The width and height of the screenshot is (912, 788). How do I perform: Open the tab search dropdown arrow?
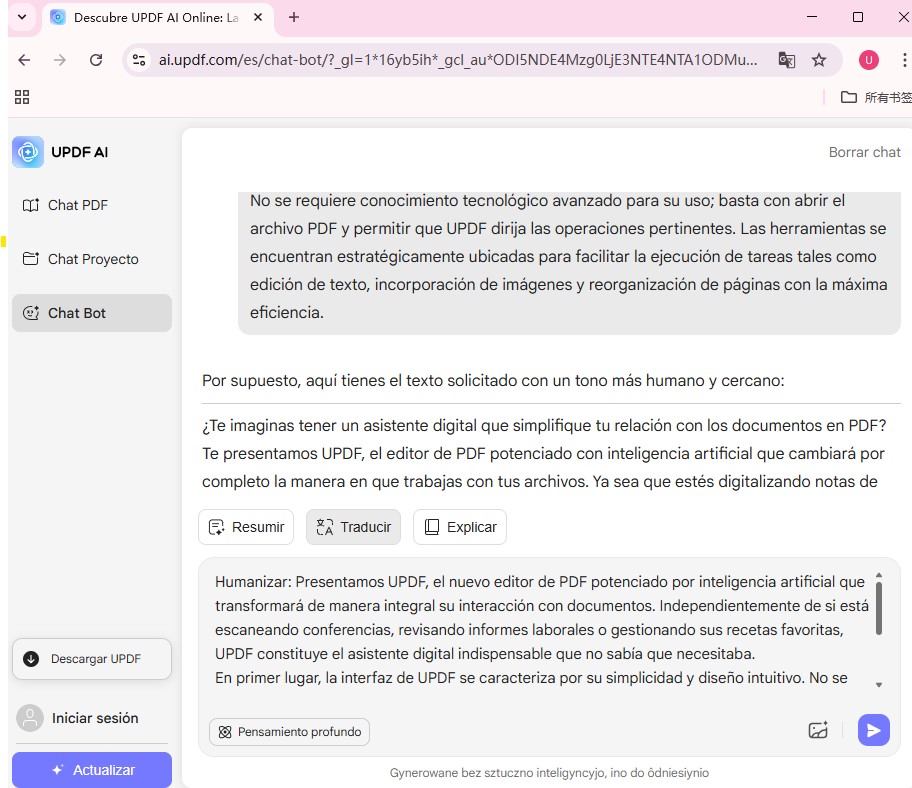point(22,17)
